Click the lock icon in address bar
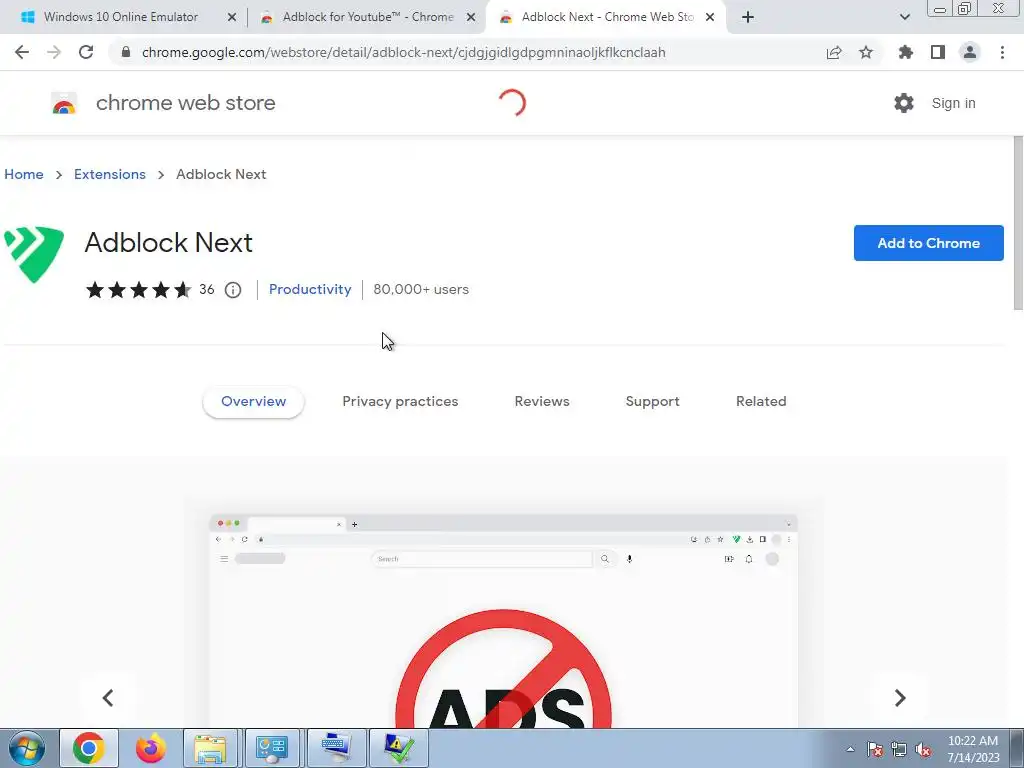 pos(126,52)
